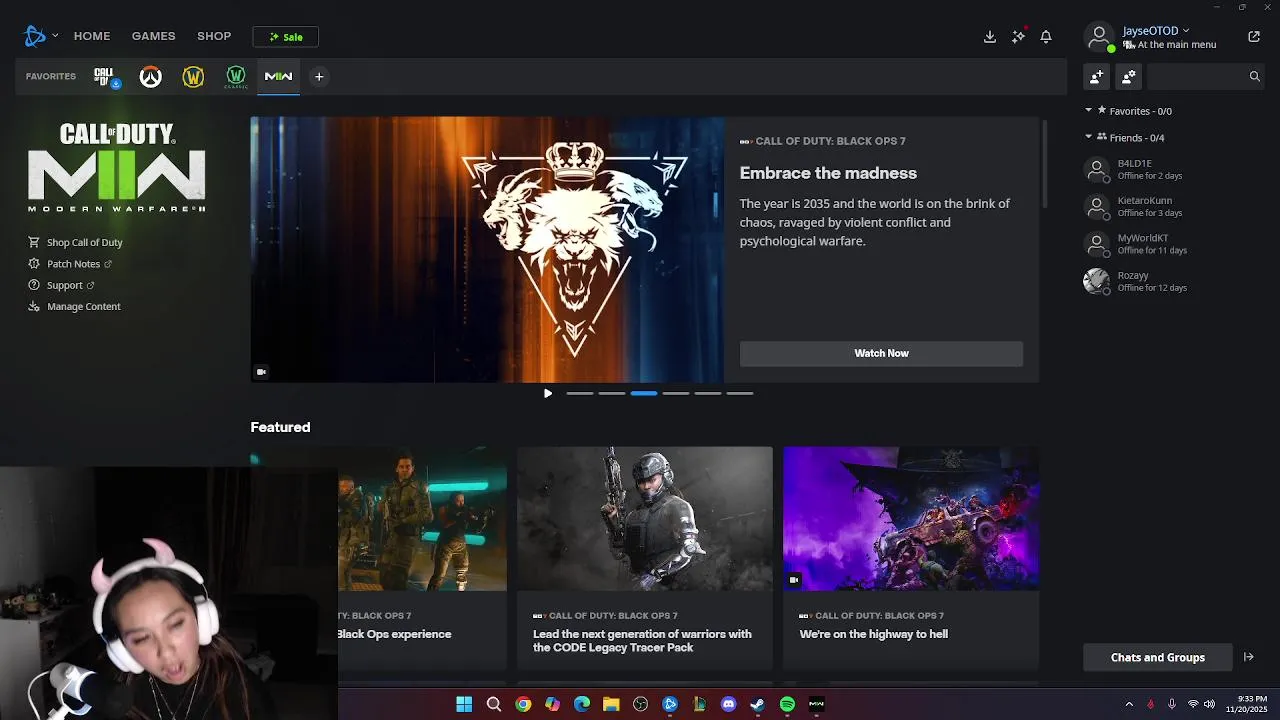Jump to the first carousel slide indicator

[x=580, y=393]
